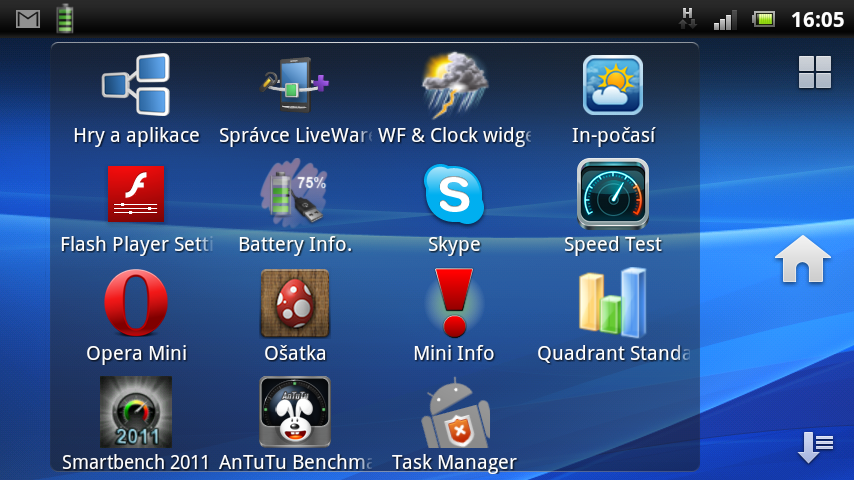Tap the status bar battery level icon

click(764, 20)
